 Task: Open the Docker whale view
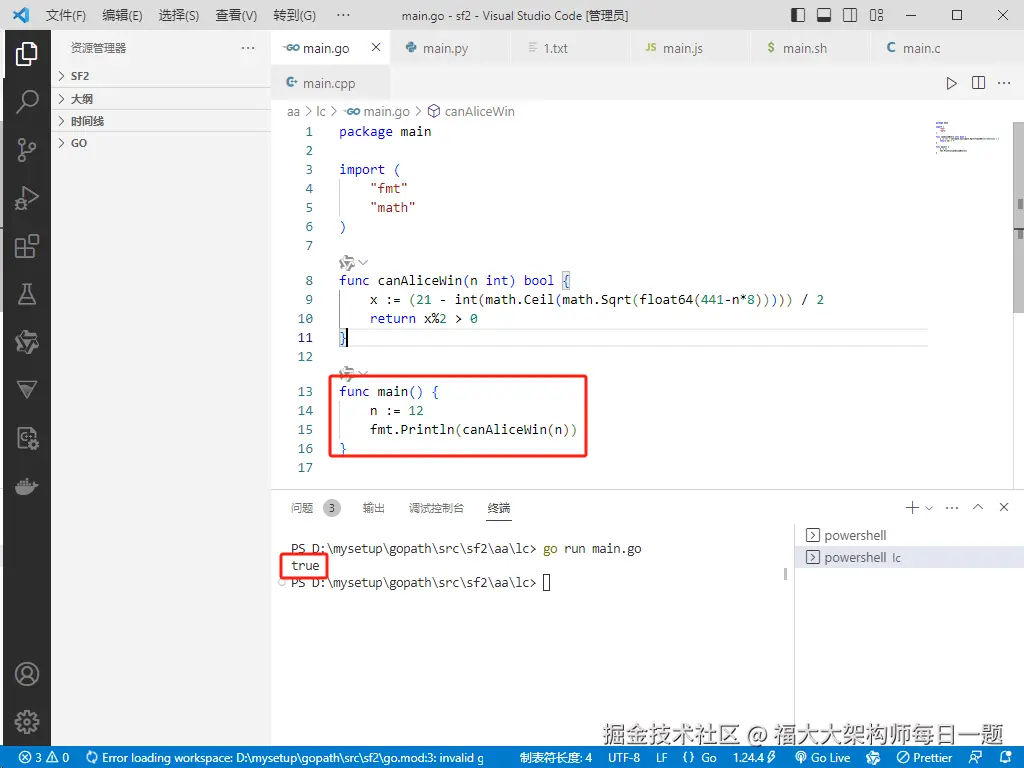click(x=27, y=487)
